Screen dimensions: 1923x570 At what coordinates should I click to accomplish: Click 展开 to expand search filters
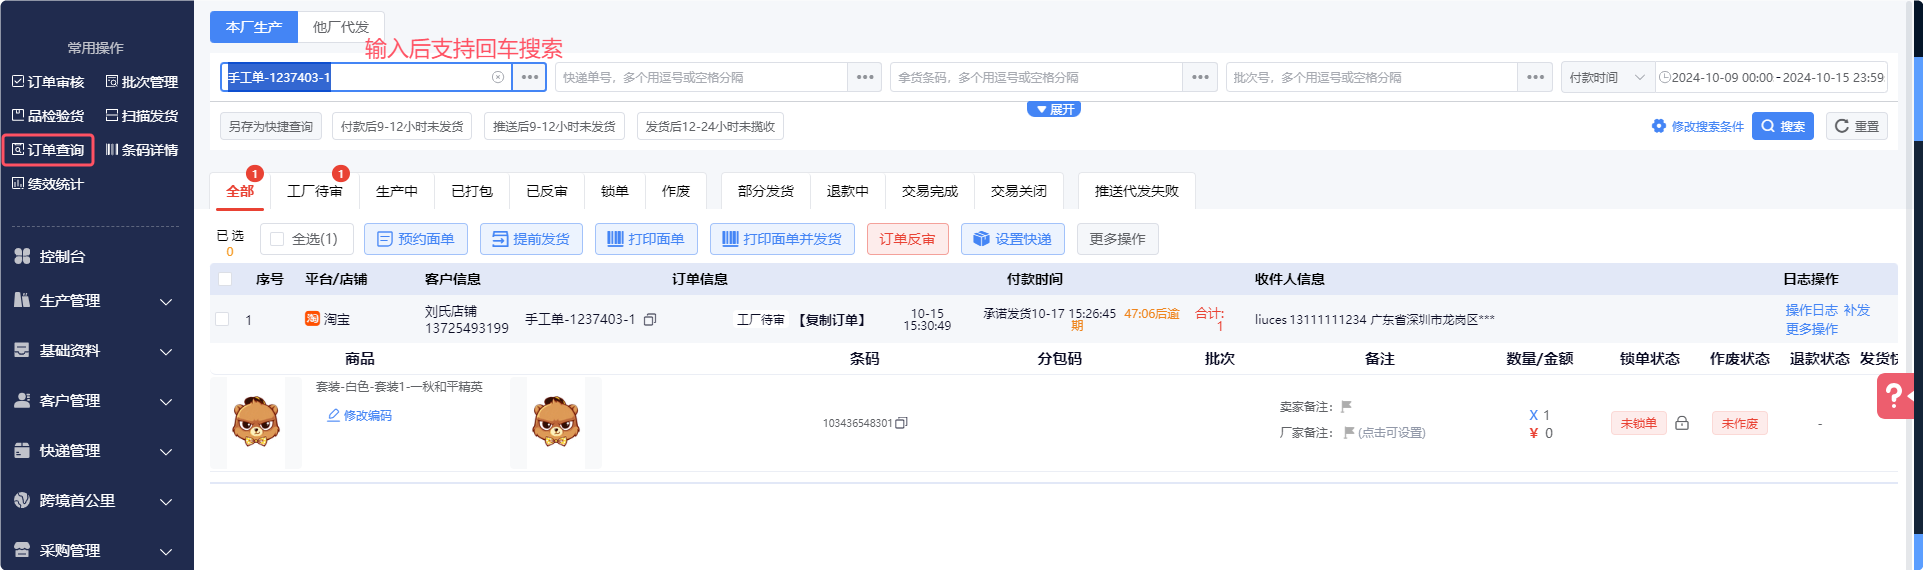click(x=1054, y=109)
